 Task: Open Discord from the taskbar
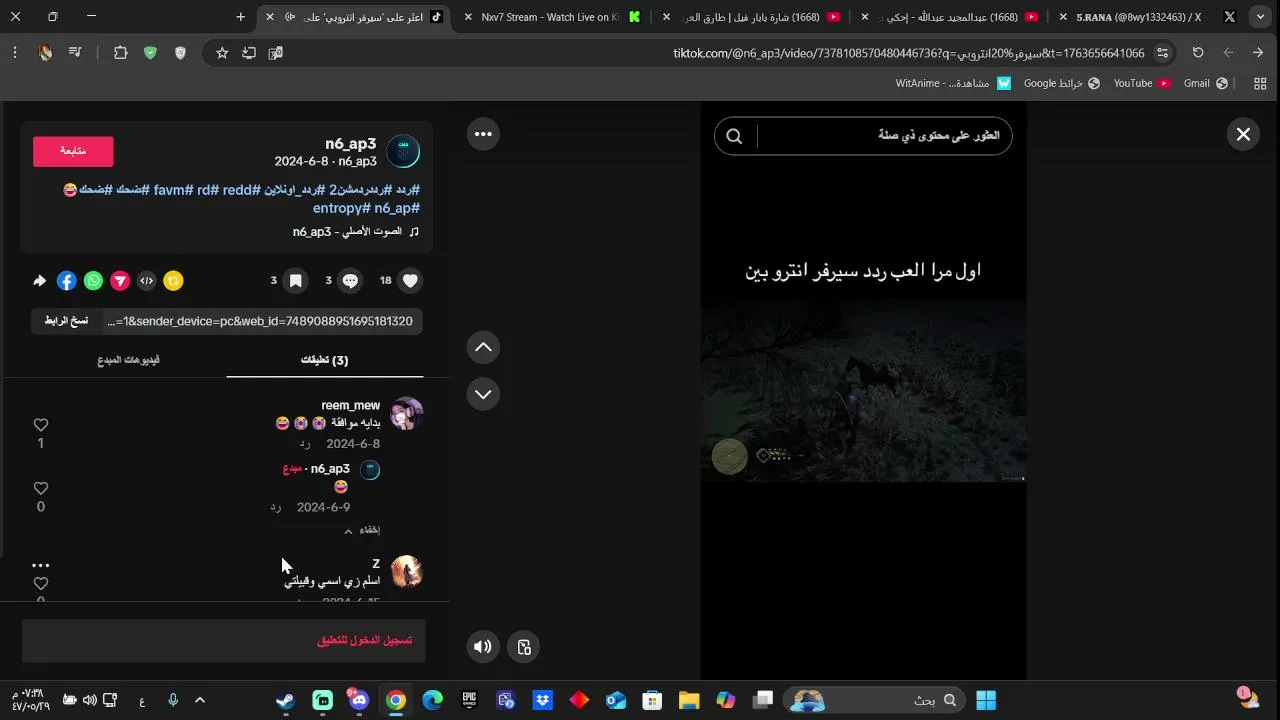(x=358, y=700)
